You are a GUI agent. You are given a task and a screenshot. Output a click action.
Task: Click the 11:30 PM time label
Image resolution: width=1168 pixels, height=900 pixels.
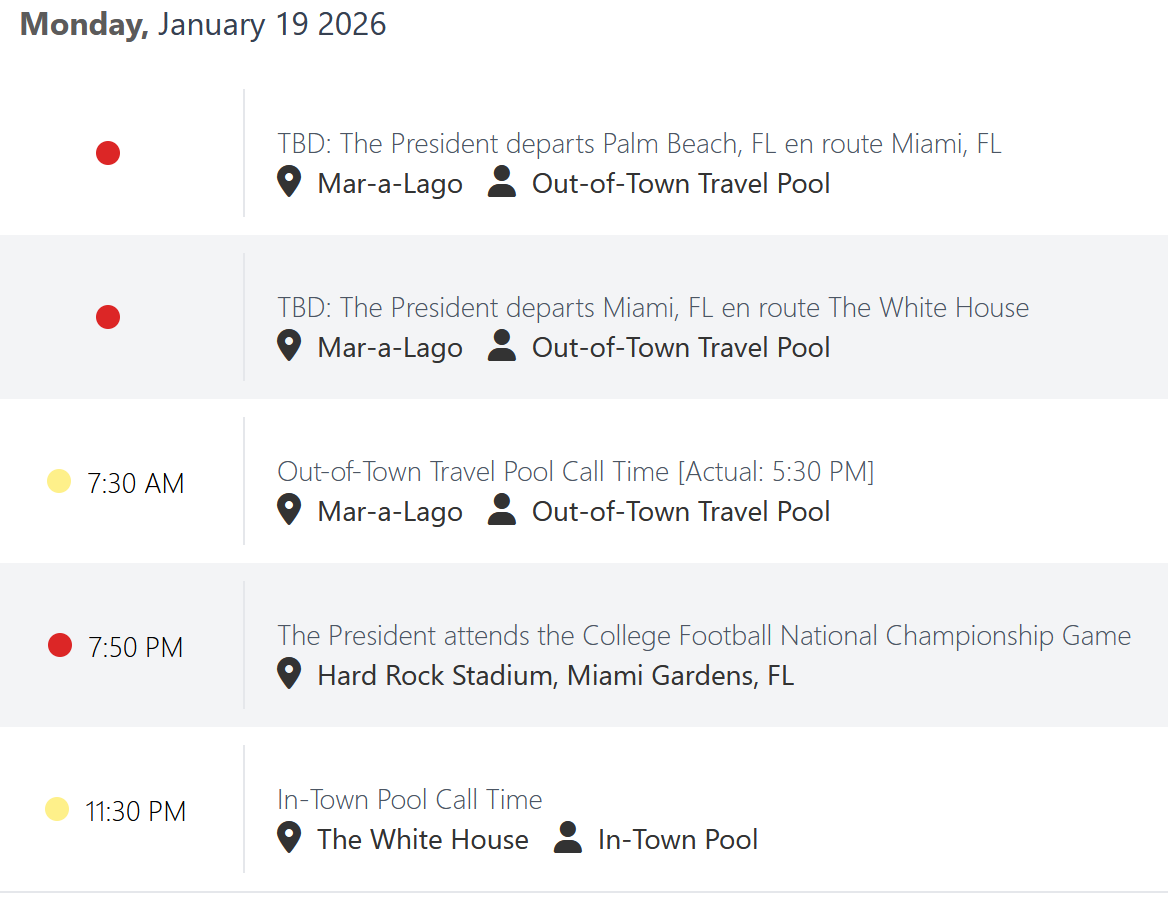click(136, 811)
